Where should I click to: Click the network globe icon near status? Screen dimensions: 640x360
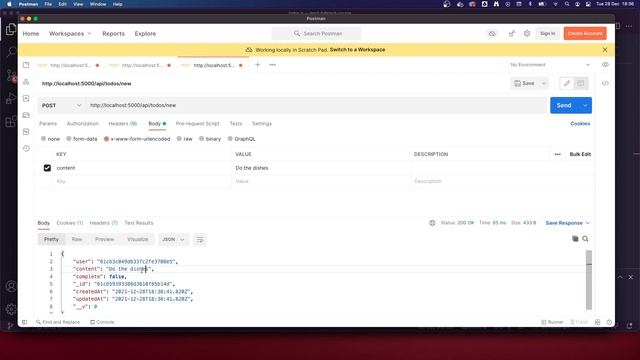coord(432,223)
